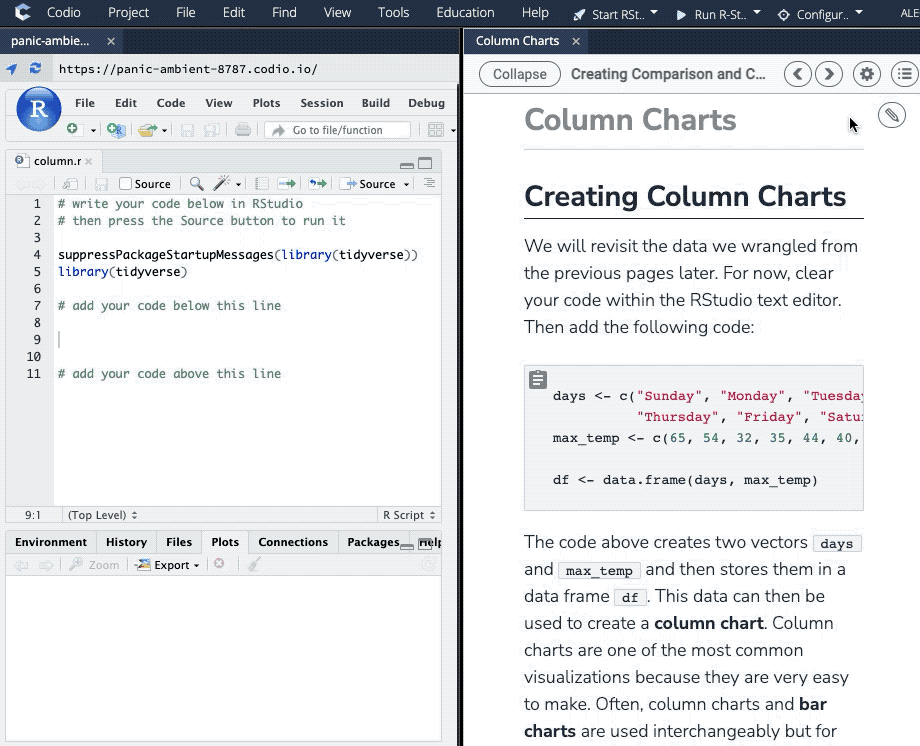Open the guide table of contents icon
The height and width of the screenshot is (746, 920).
click(904, 74)
